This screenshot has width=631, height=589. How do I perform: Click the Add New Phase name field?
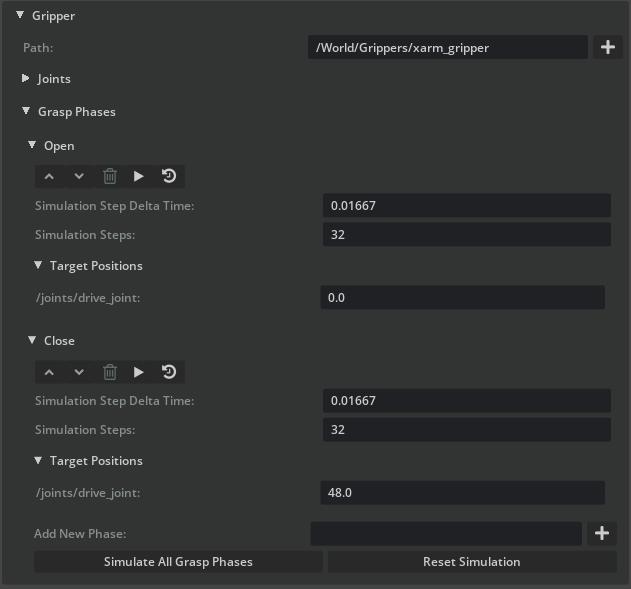446,533
